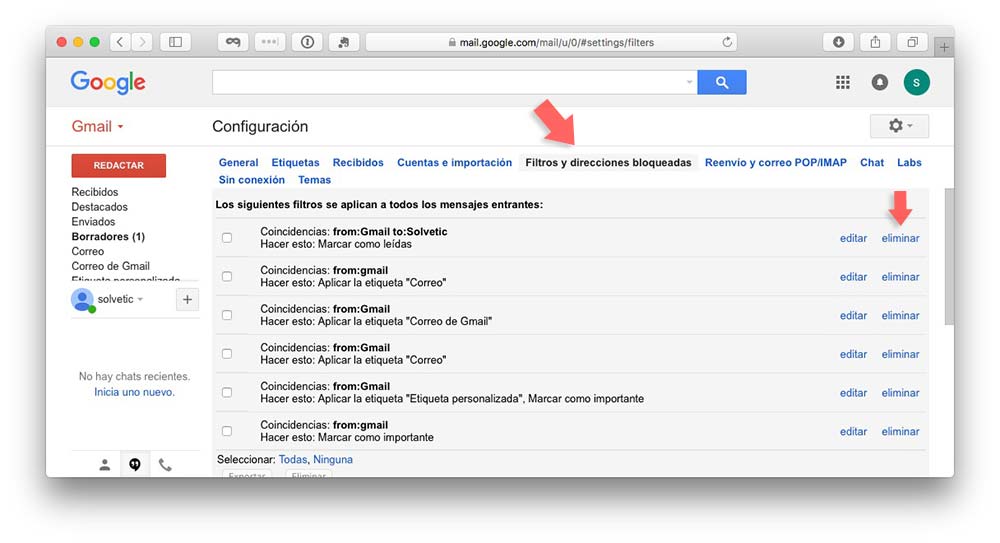The image size is (1000, 543).
Task: Tick the "Correo de Gmail" filter checkbox
Action: [227, 315]
